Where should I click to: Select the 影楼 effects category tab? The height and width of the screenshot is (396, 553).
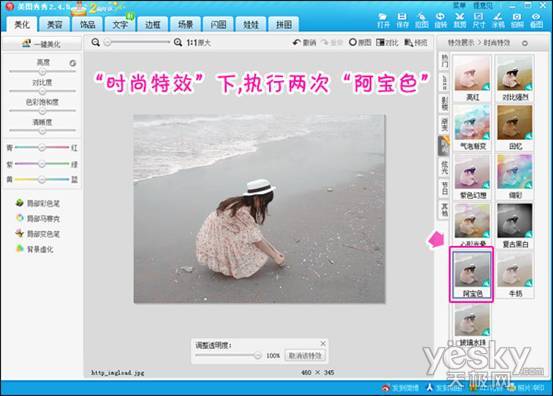pyautogui.click(x=445, y=103)
